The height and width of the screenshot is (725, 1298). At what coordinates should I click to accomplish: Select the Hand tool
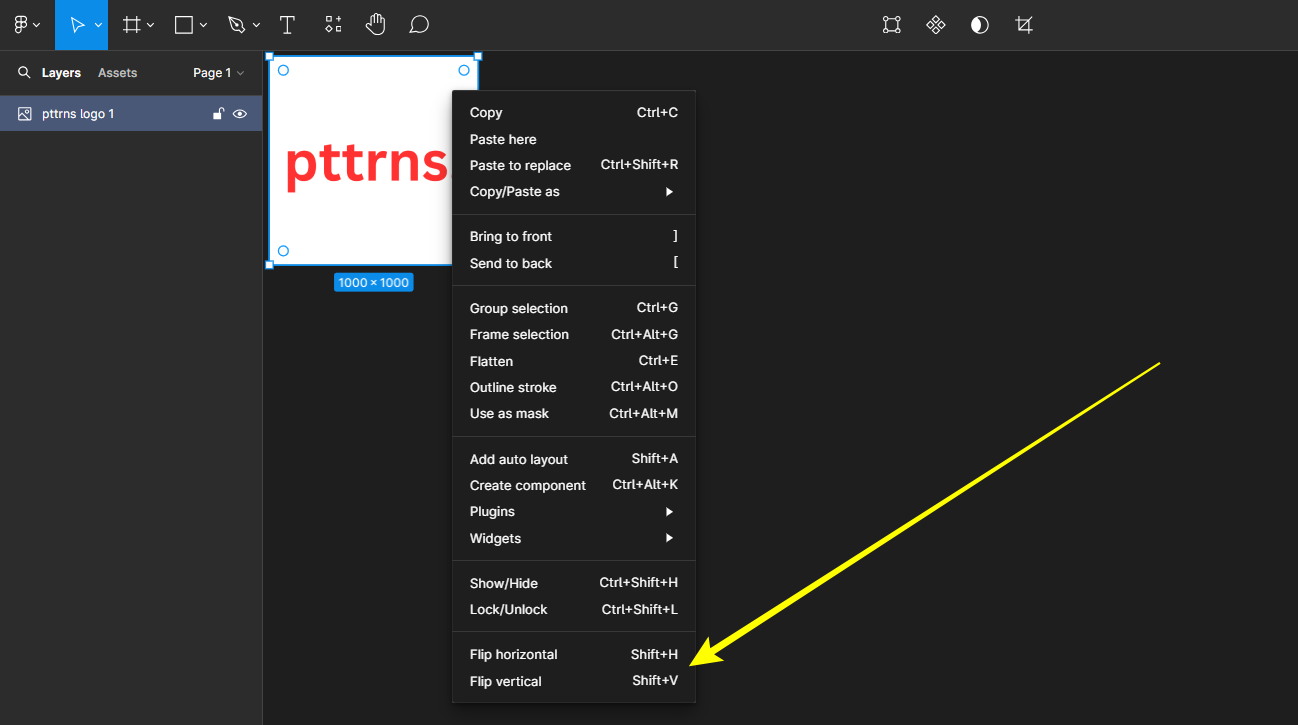[375, 25]
